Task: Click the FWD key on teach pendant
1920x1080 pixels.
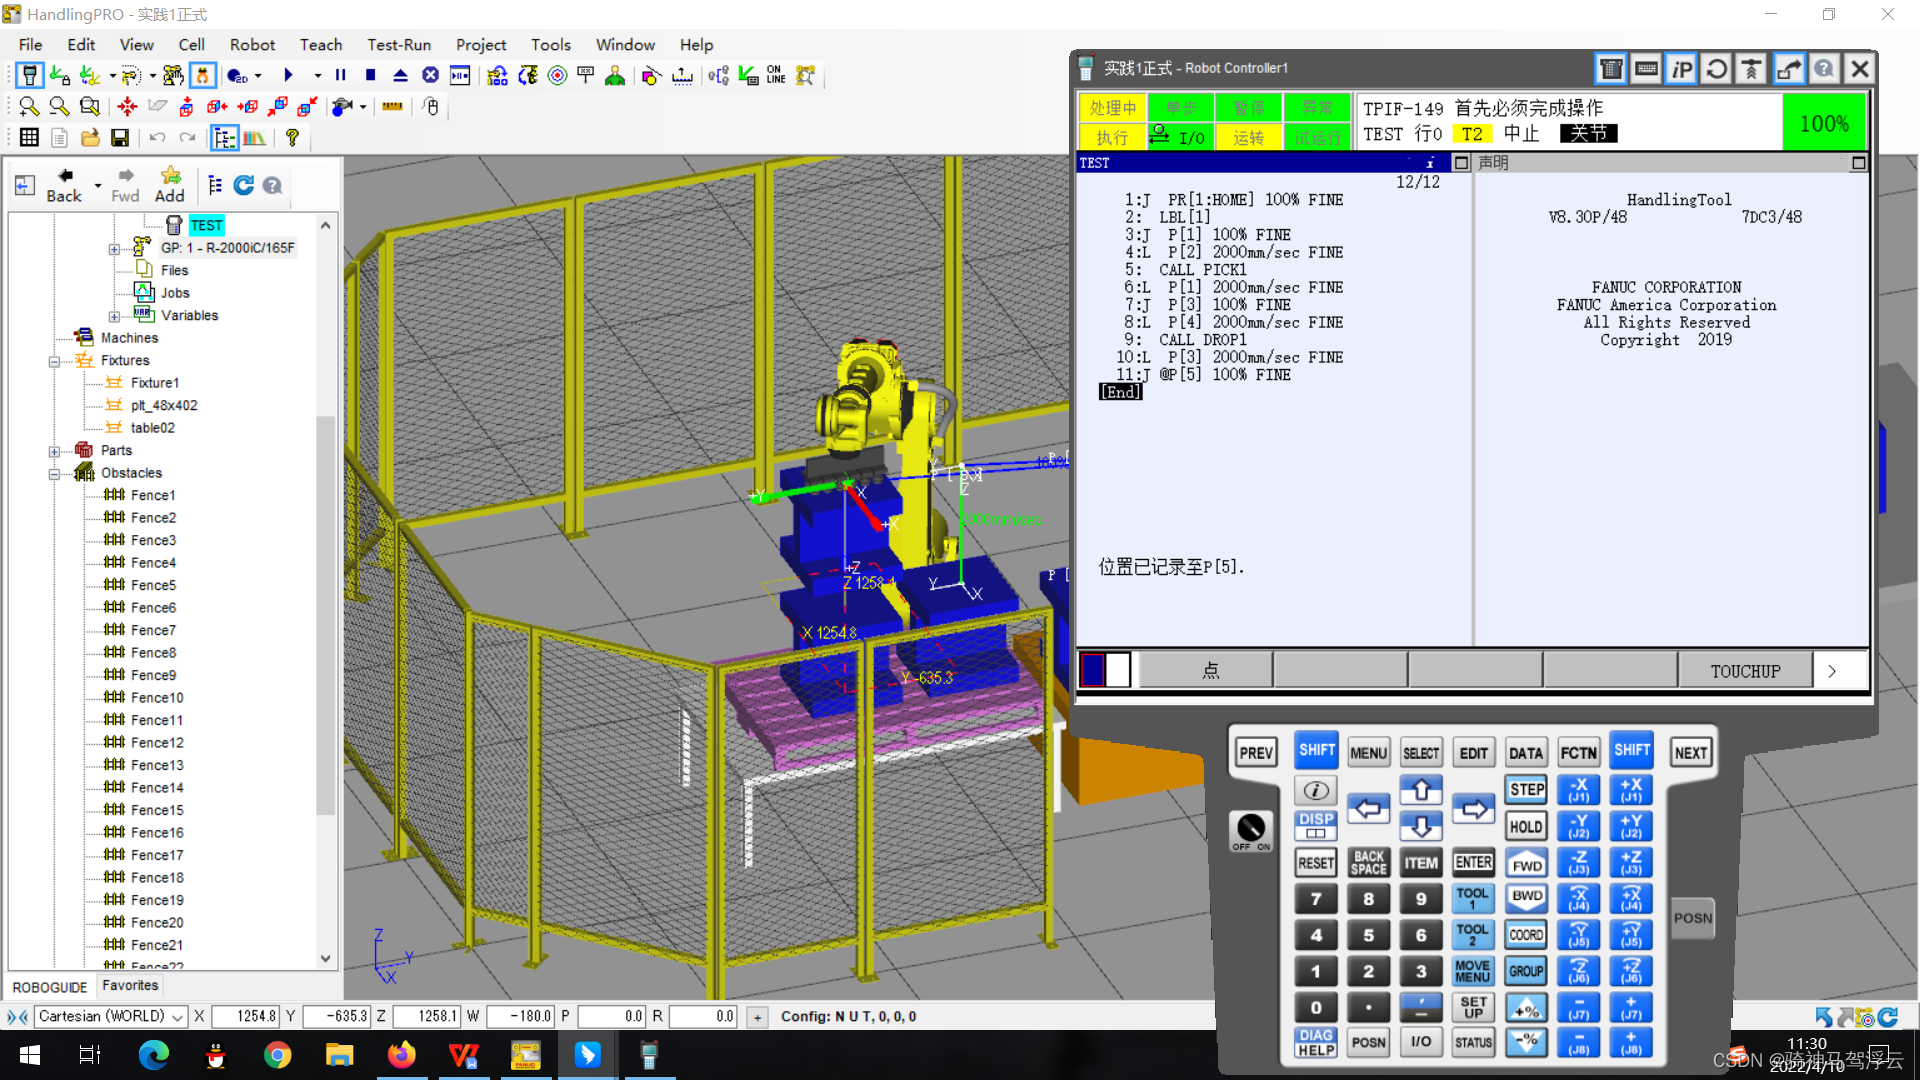Action: pos(1527,863)
